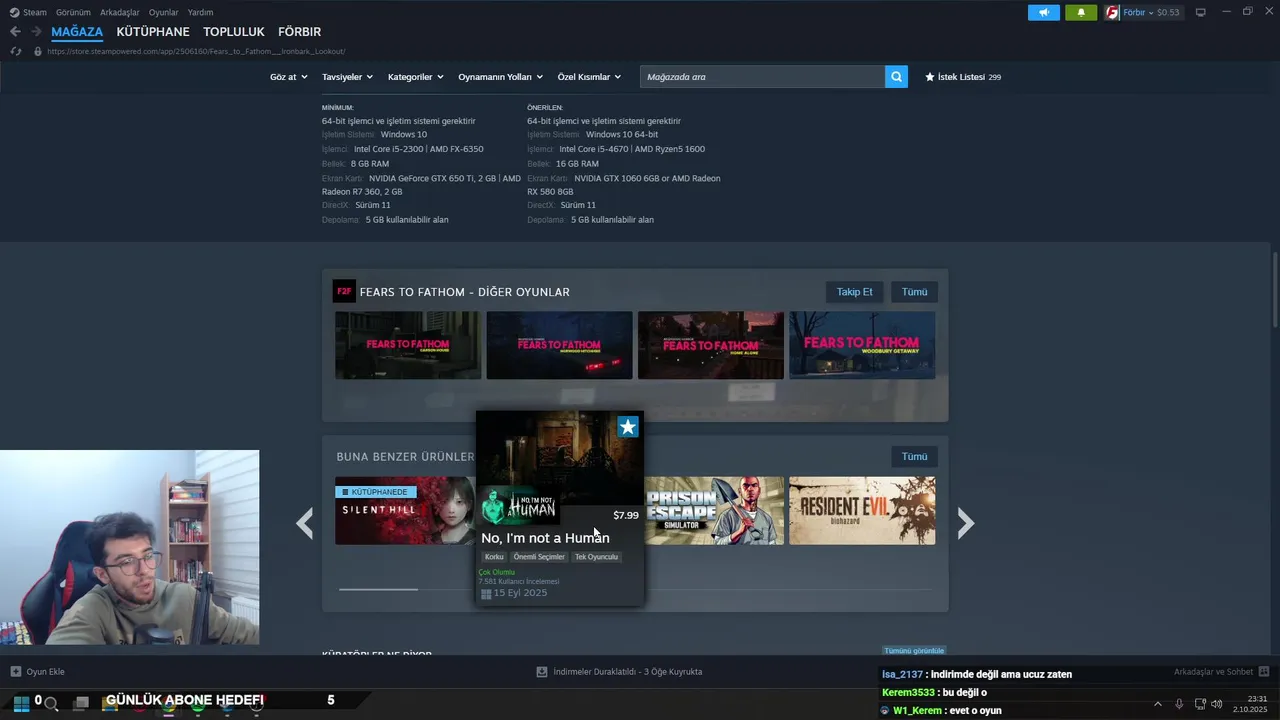Viewport: 1280px width, 720px height.
Task: Show next similar products with right arrow
Action: [965, 523]
